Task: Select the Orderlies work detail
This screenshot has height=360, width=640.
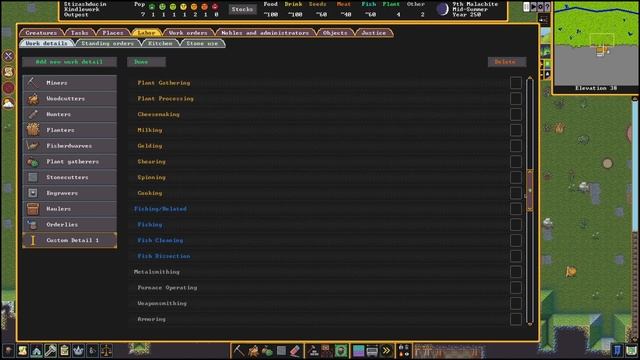Action: pyautogui.click(x=70, y=224)
